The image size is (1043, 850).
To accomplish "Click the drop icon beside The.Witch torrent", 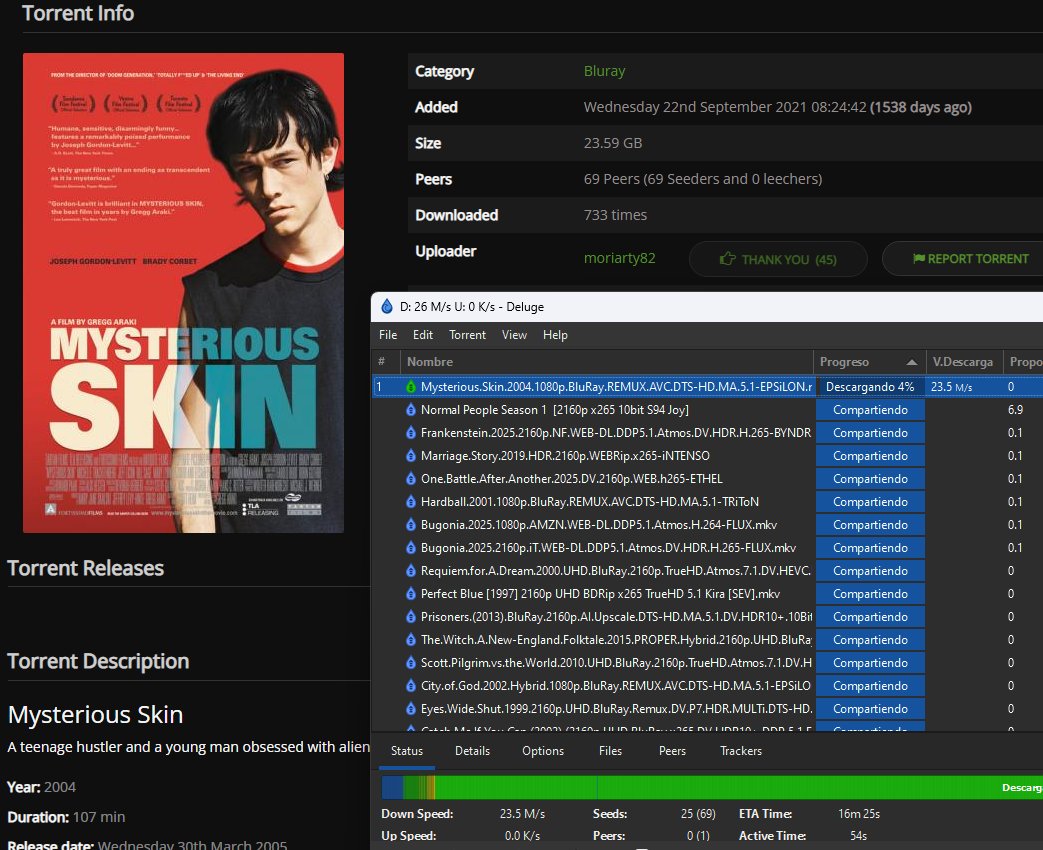I will click(x=411, y=640).
